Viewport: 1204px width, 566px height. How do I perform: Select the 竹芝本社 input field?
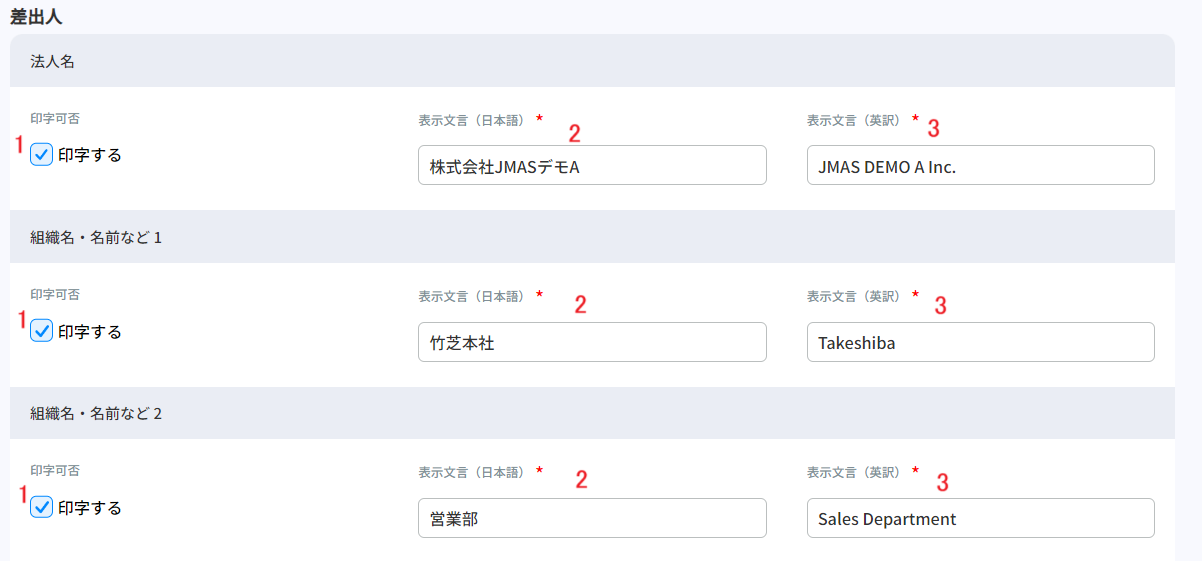pos(592,342)
